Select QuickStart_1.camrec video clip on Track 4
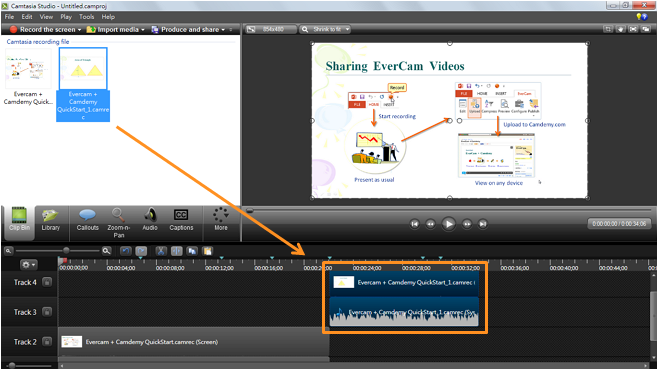This screenshot has width=658, height=370. [x=404, y=283]
